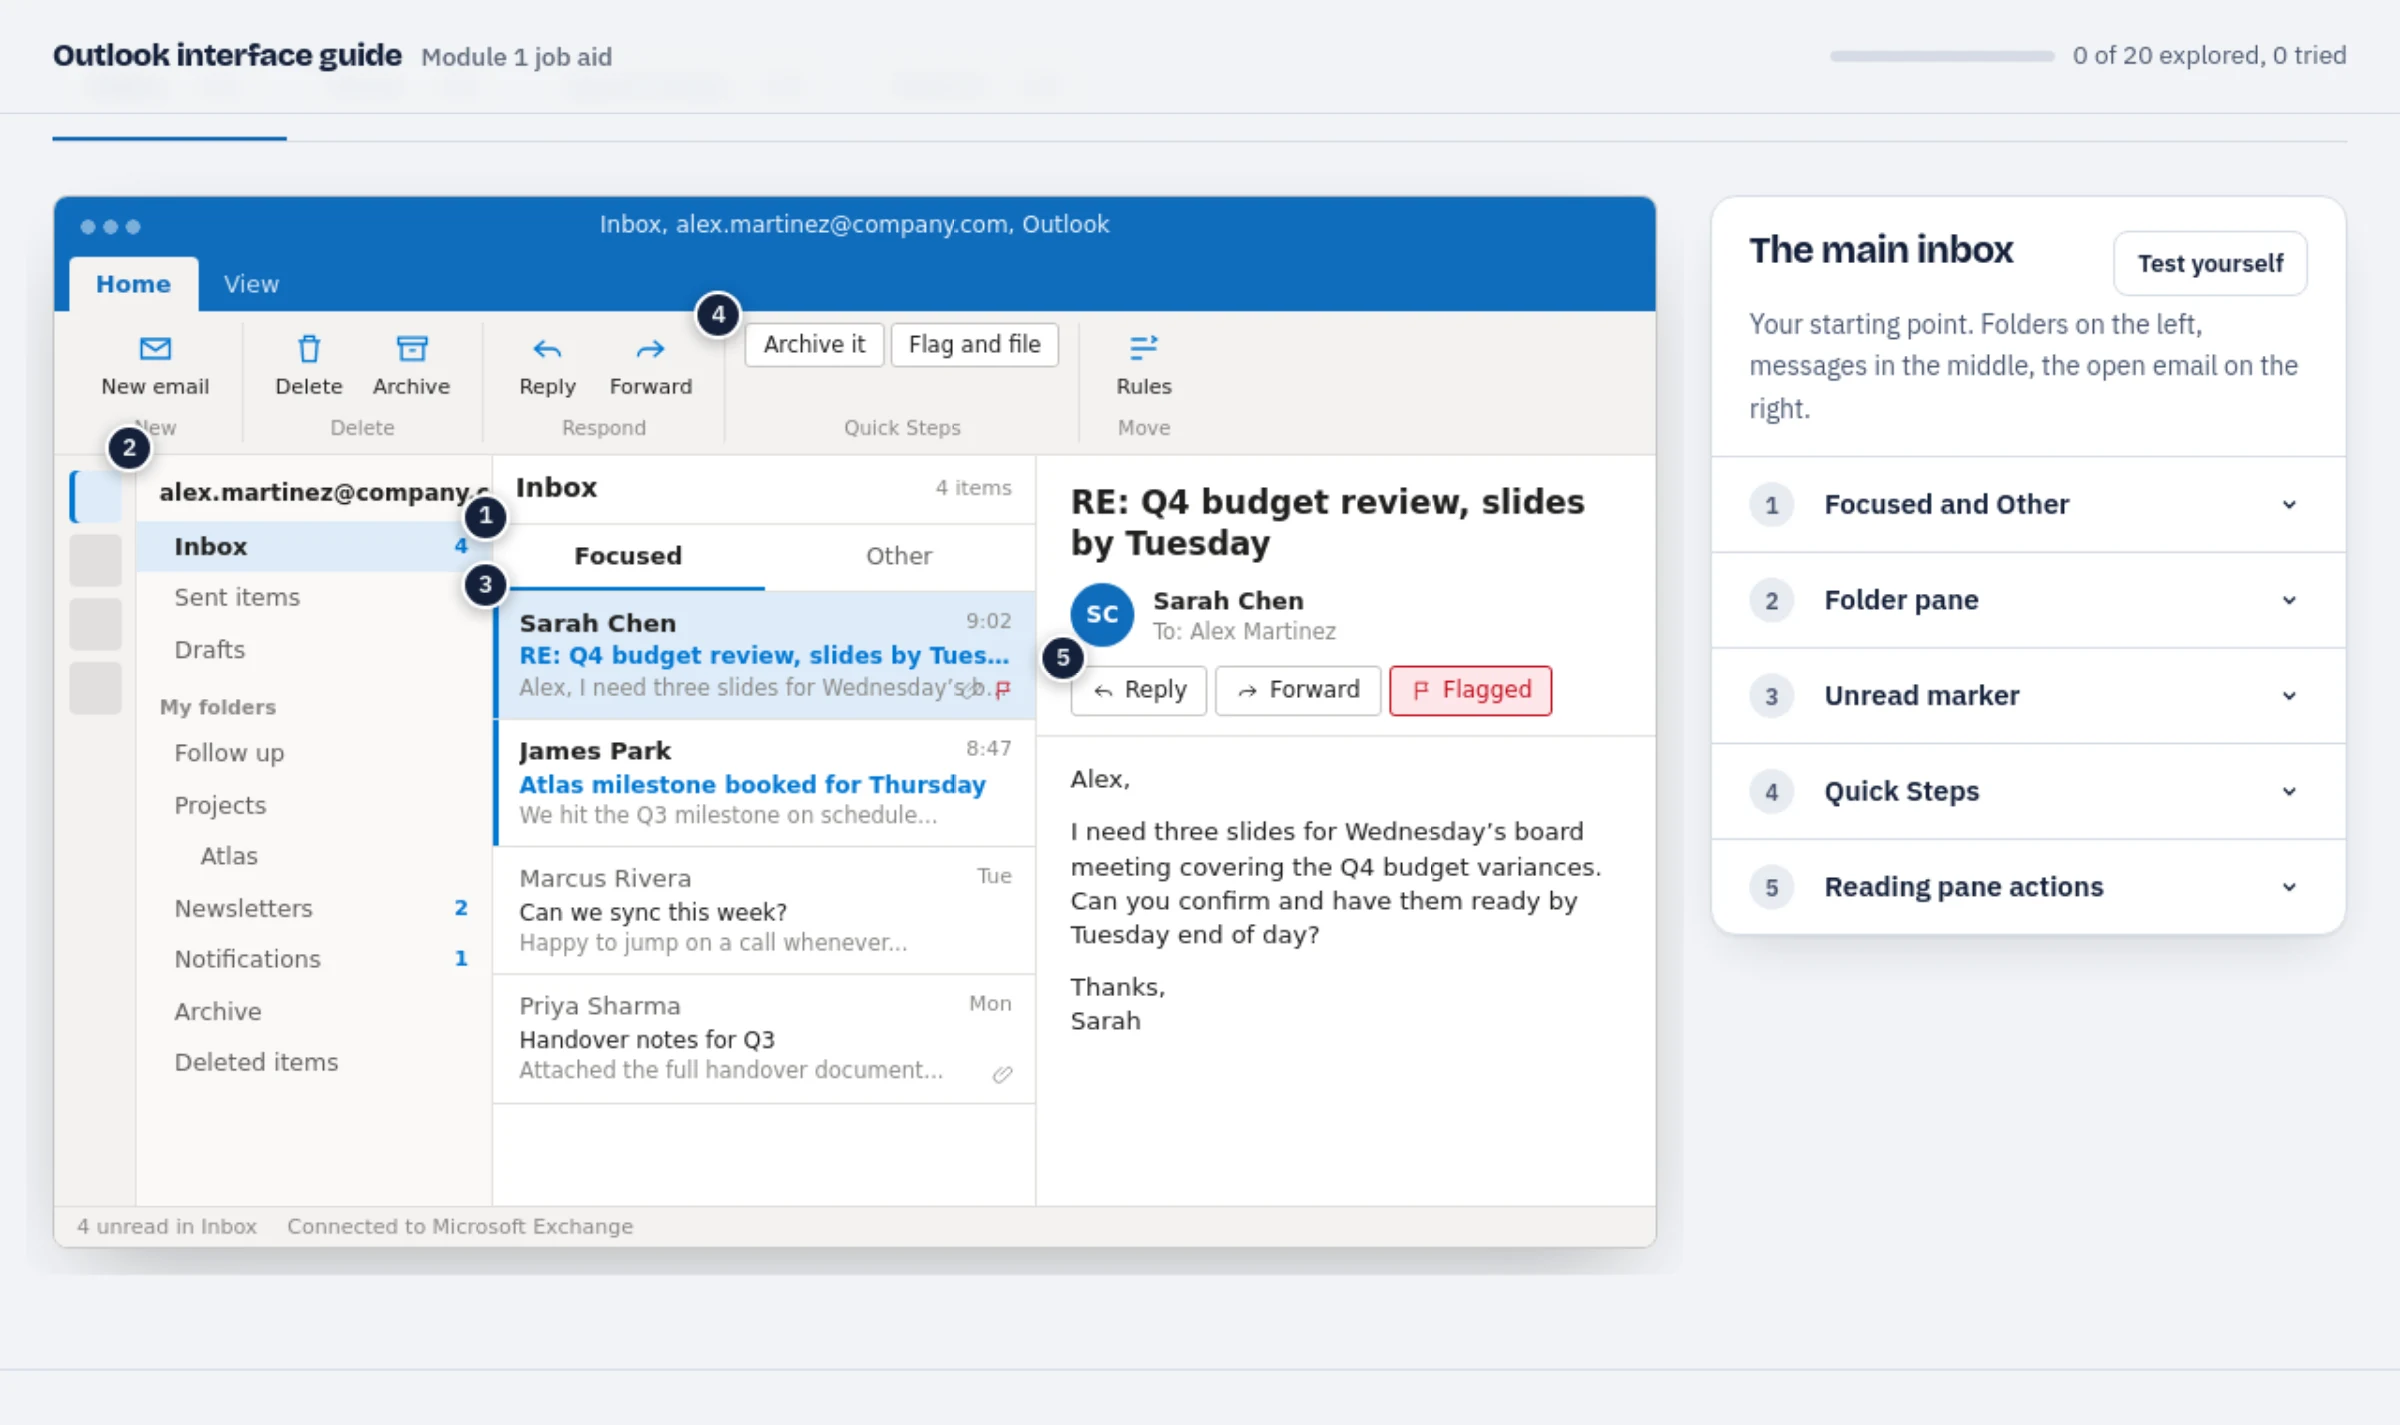
Task: Click the alex.martinez@company account header
Action: coord(323,492)
